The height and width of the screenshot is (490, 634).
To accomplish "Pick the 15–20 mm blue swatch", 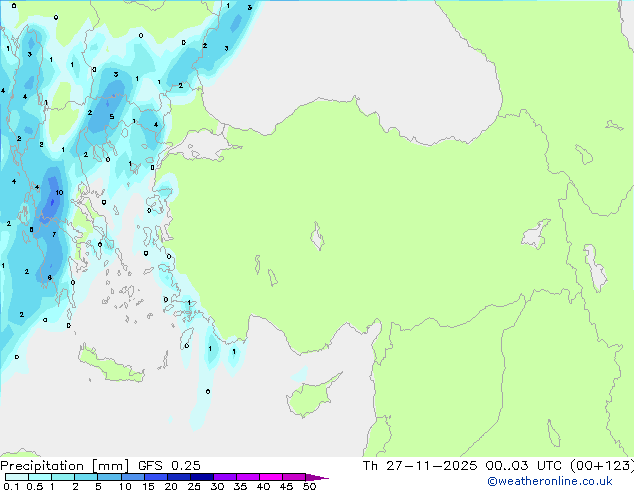I will 155,477.
